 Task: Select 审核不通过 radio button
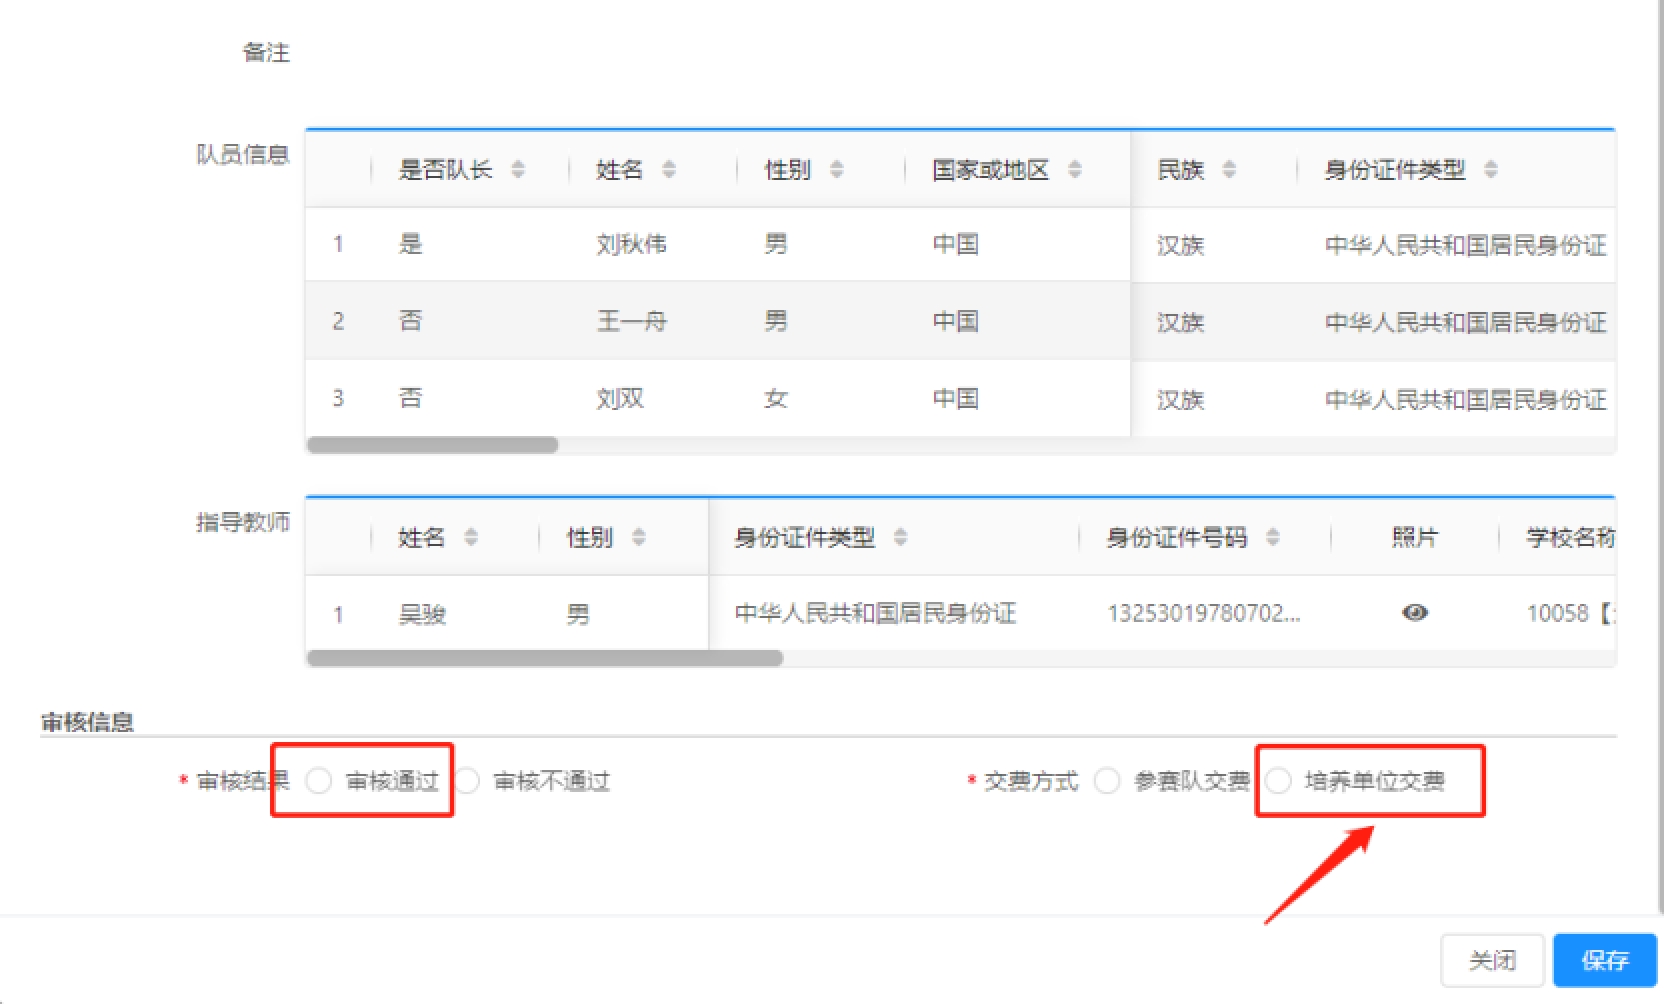point(467,780)
